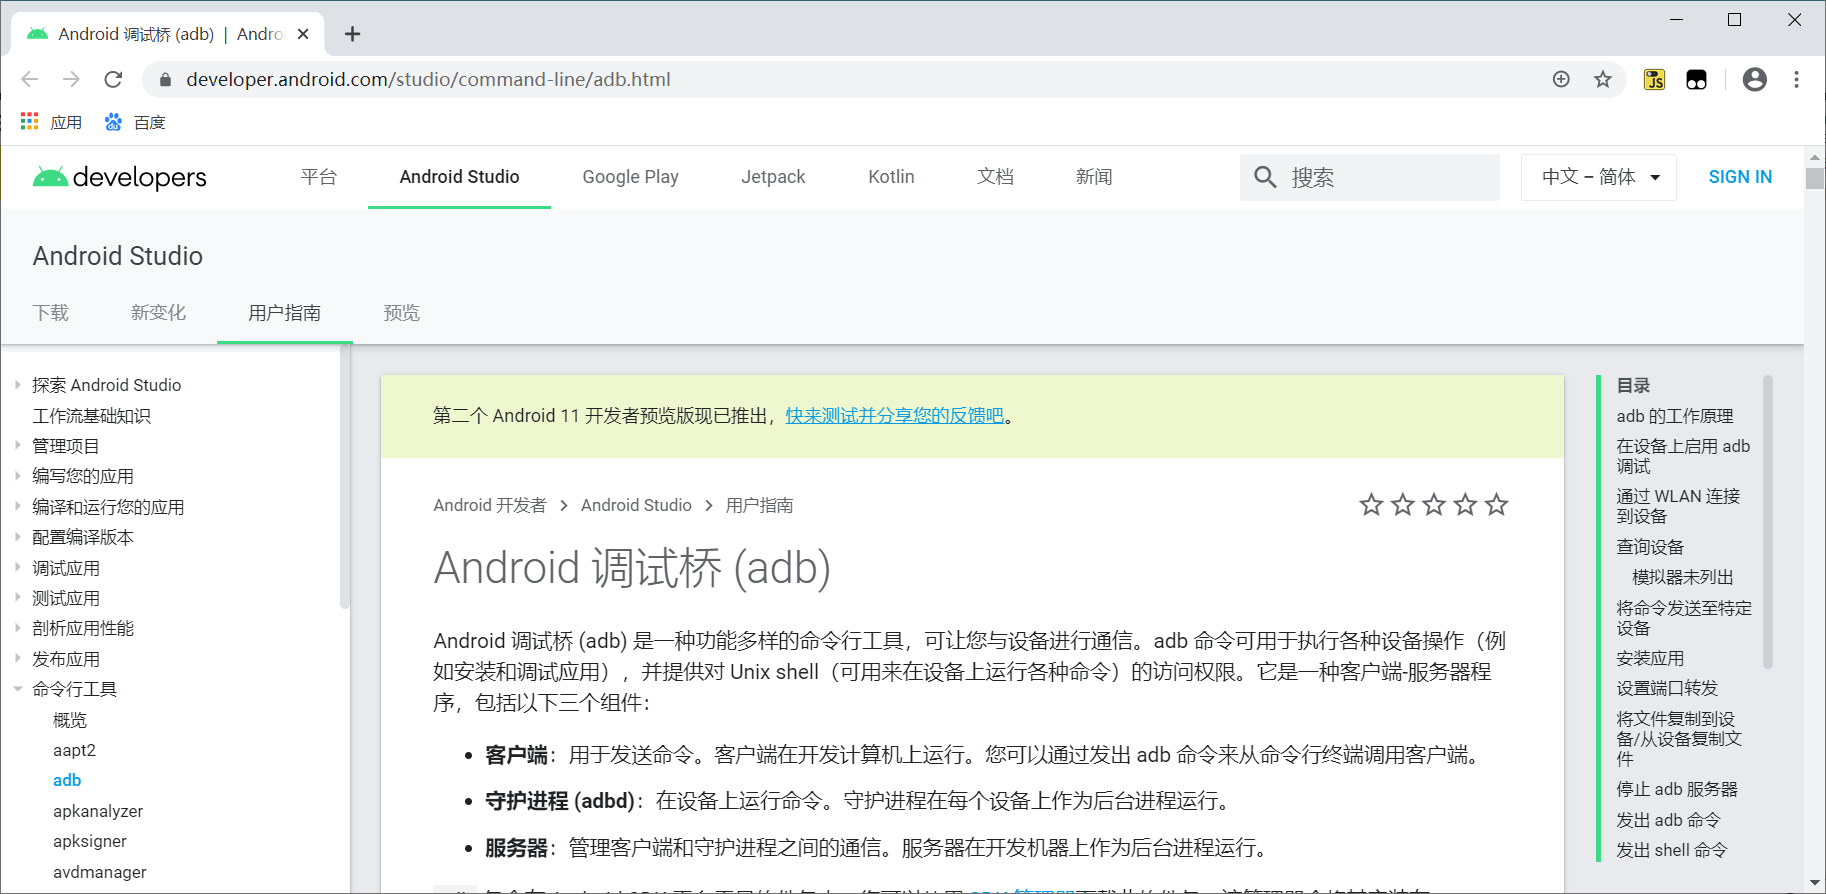Open aapt2 in the sidebar
Screen dimensions: 1826x894
click(74, 750)
